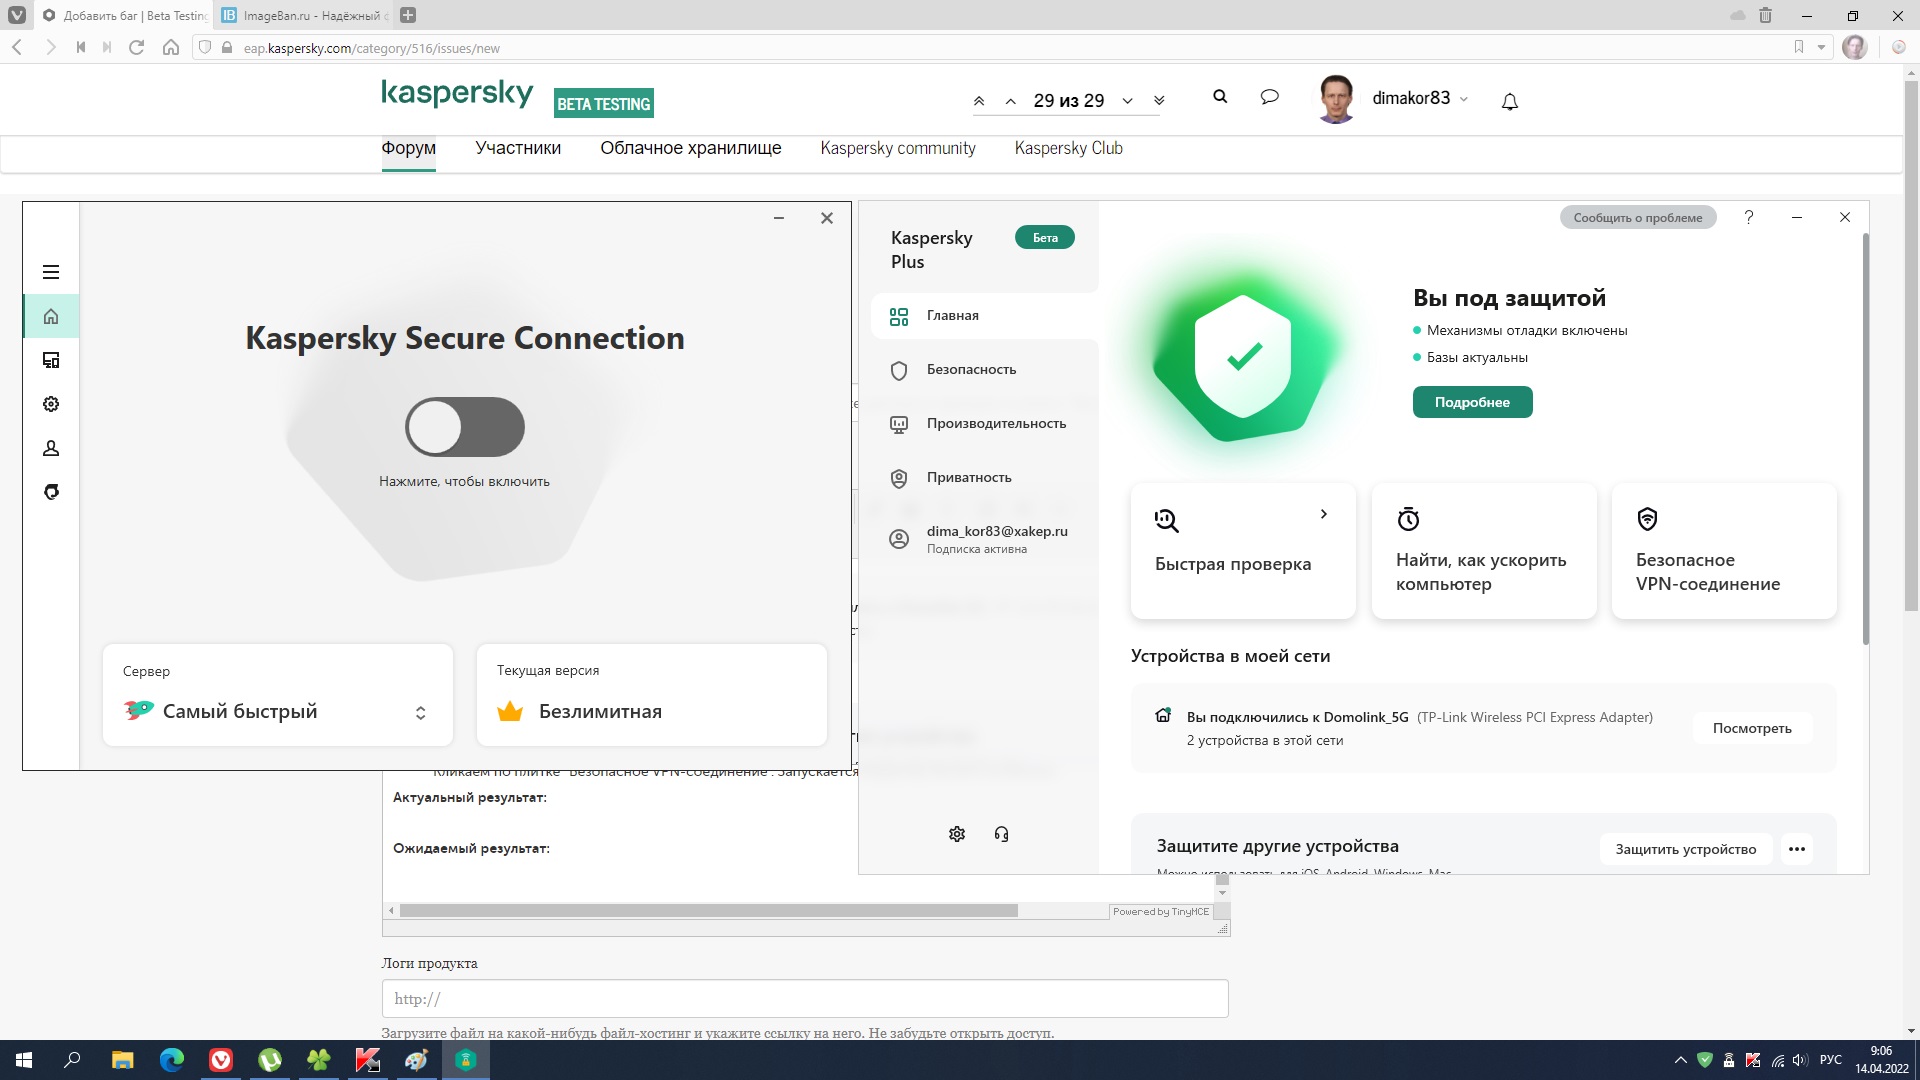
Task: Click РУС language indicator in tray
Action: click(x=1831, y=1060)
